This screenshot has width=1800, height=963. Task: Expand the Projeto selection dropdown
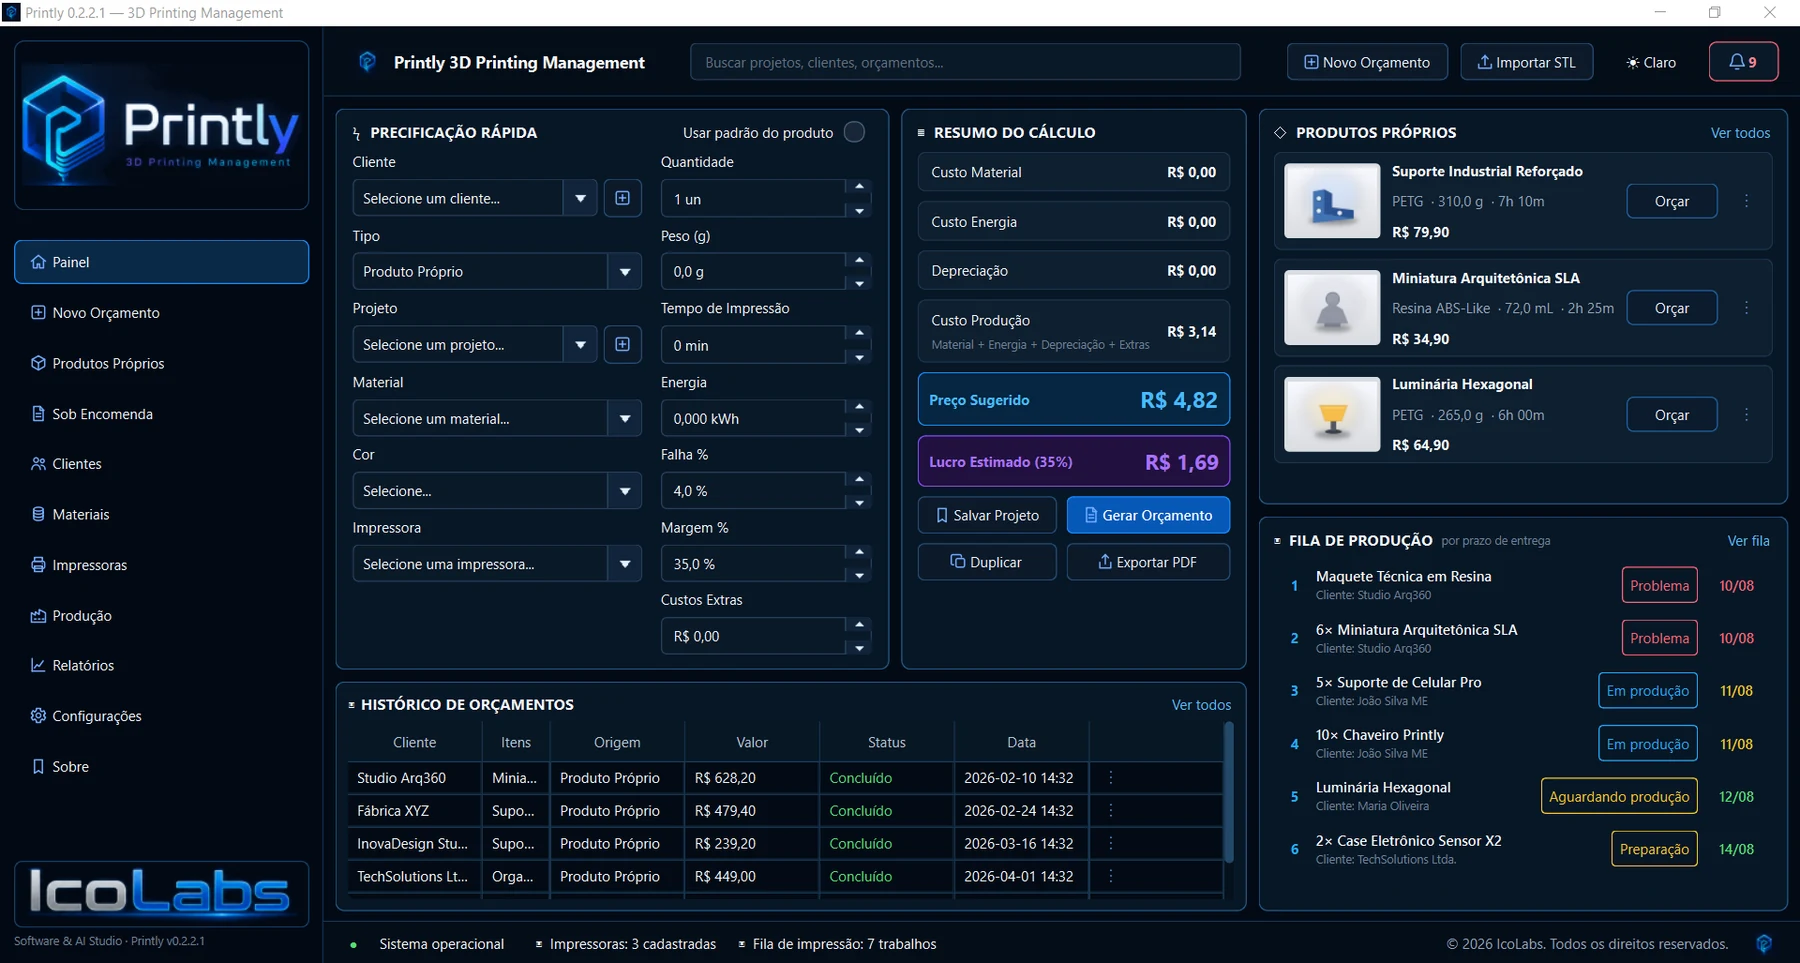click(580, 344)
